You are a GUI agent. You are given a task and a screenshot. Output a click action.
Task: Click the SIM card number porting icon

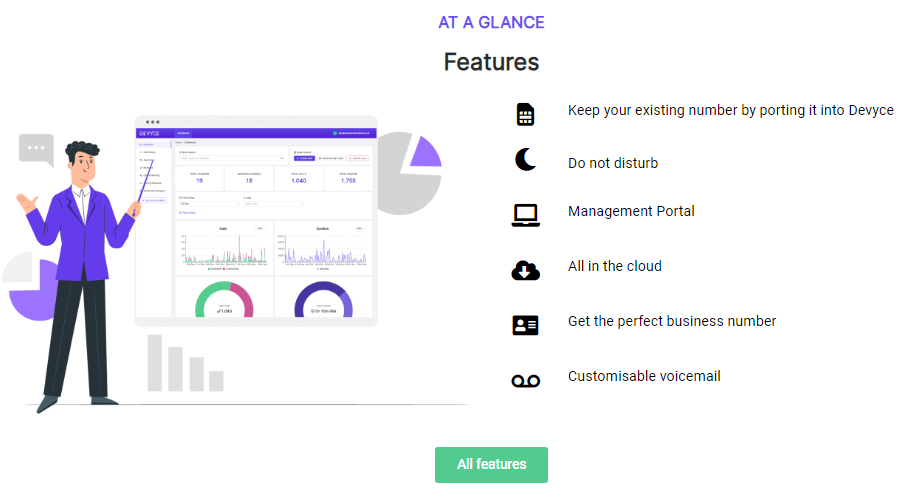click(x=525, y=113)
